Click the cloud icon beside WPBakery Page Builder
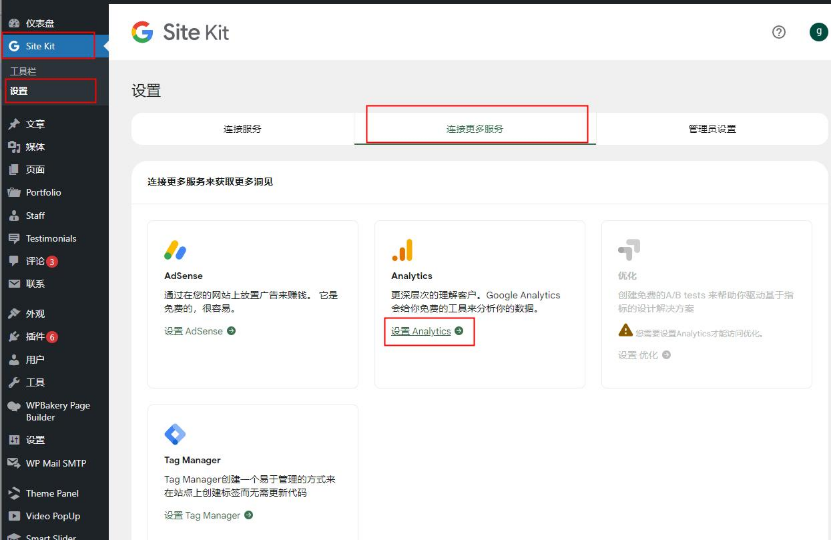The image size is (831, 540). coord(14,406)
